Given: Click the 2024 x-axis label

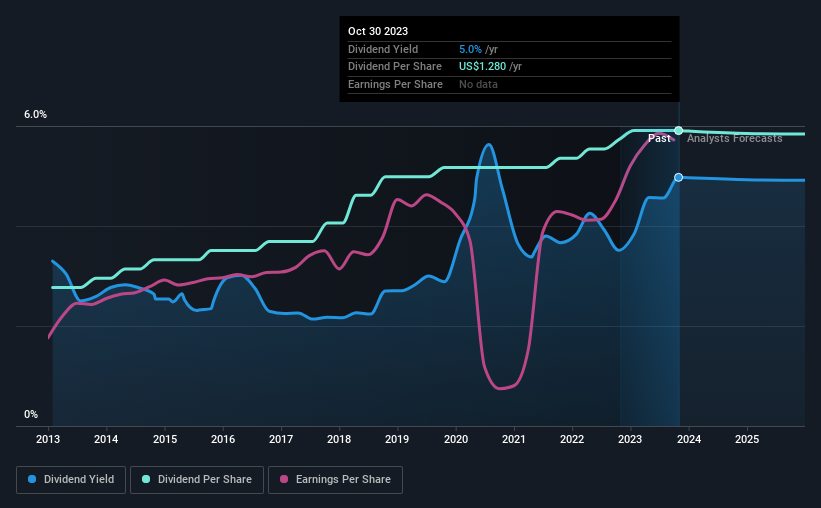Looking at the screenshot, I should coord(689,439).
